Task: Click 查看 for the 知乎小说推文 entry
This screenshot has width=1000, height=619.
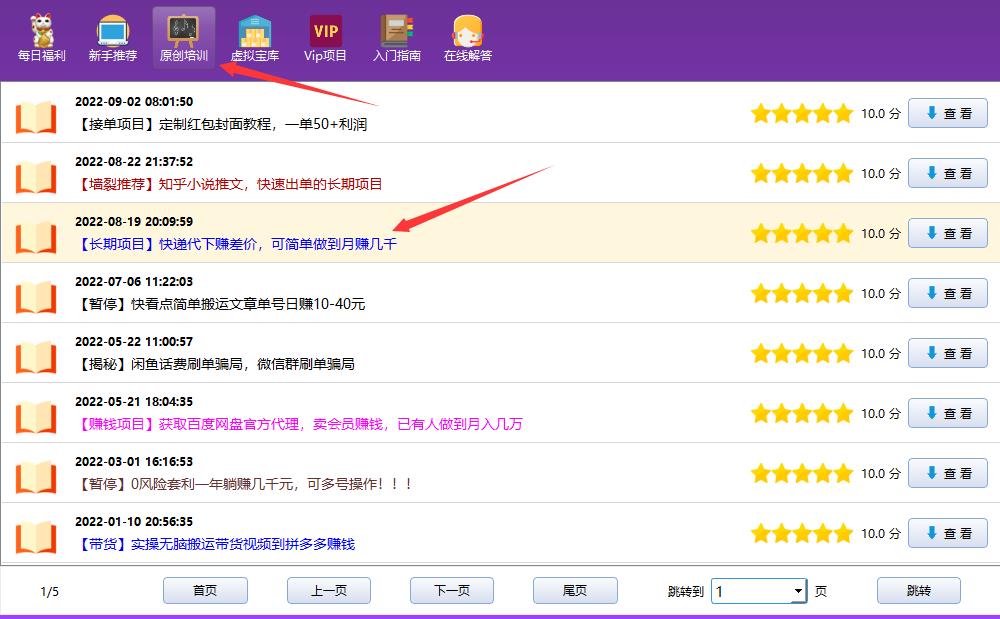Action: click(947, 173)
